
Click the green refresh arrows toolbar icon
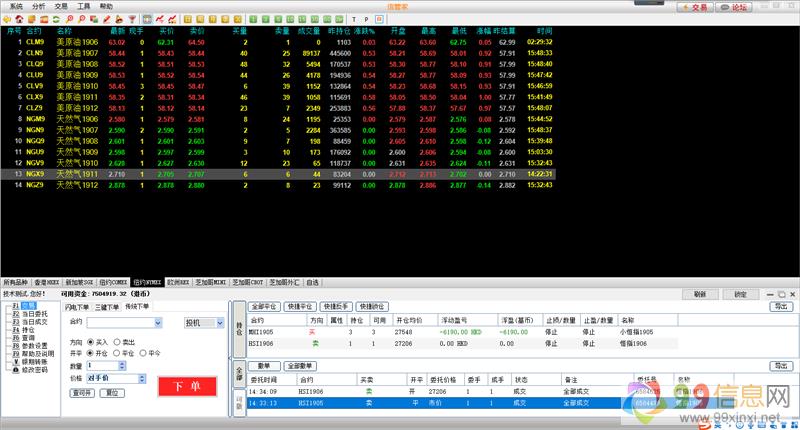(x=56, y=19)
